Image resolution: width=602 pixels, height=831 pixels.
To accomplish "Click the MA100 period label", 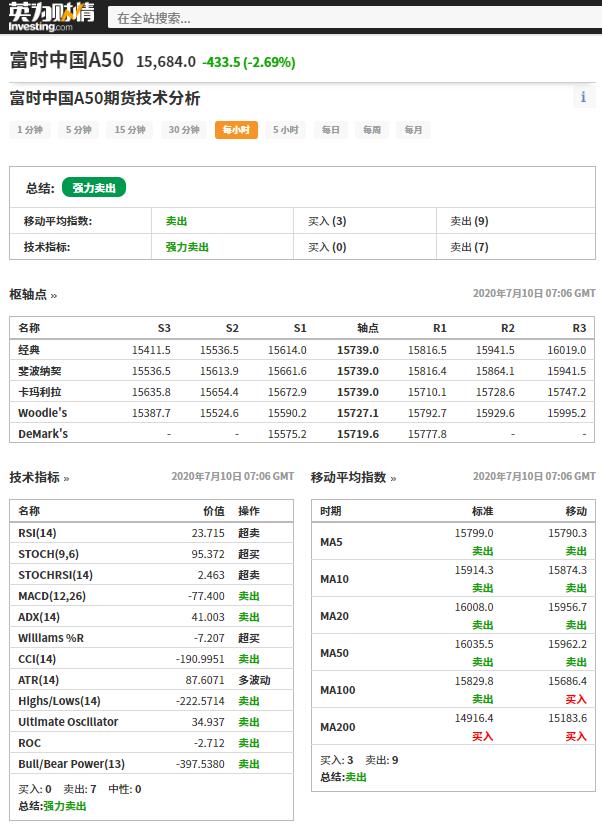I will click(x=338, y=690).
